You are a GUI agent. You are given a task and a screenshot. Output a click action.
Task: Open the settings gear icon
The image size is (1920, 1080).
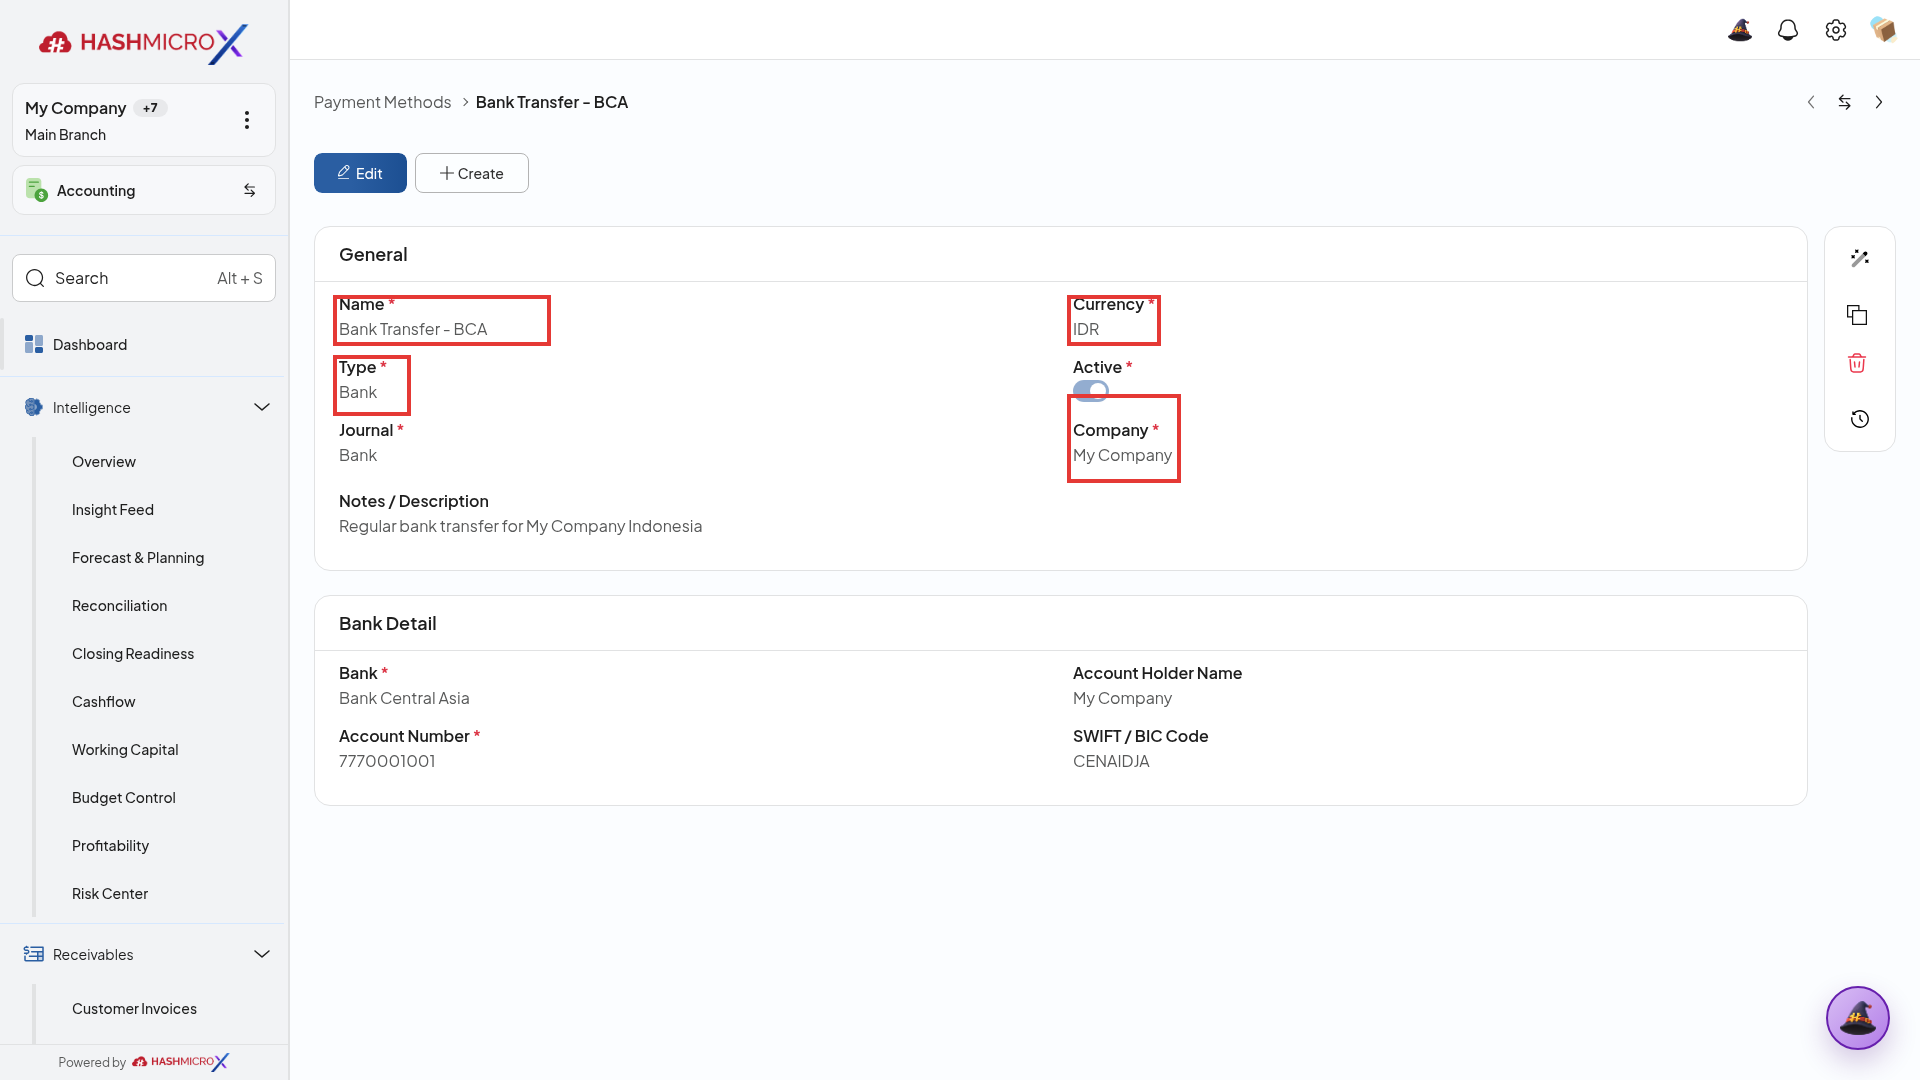point(1836,30)
